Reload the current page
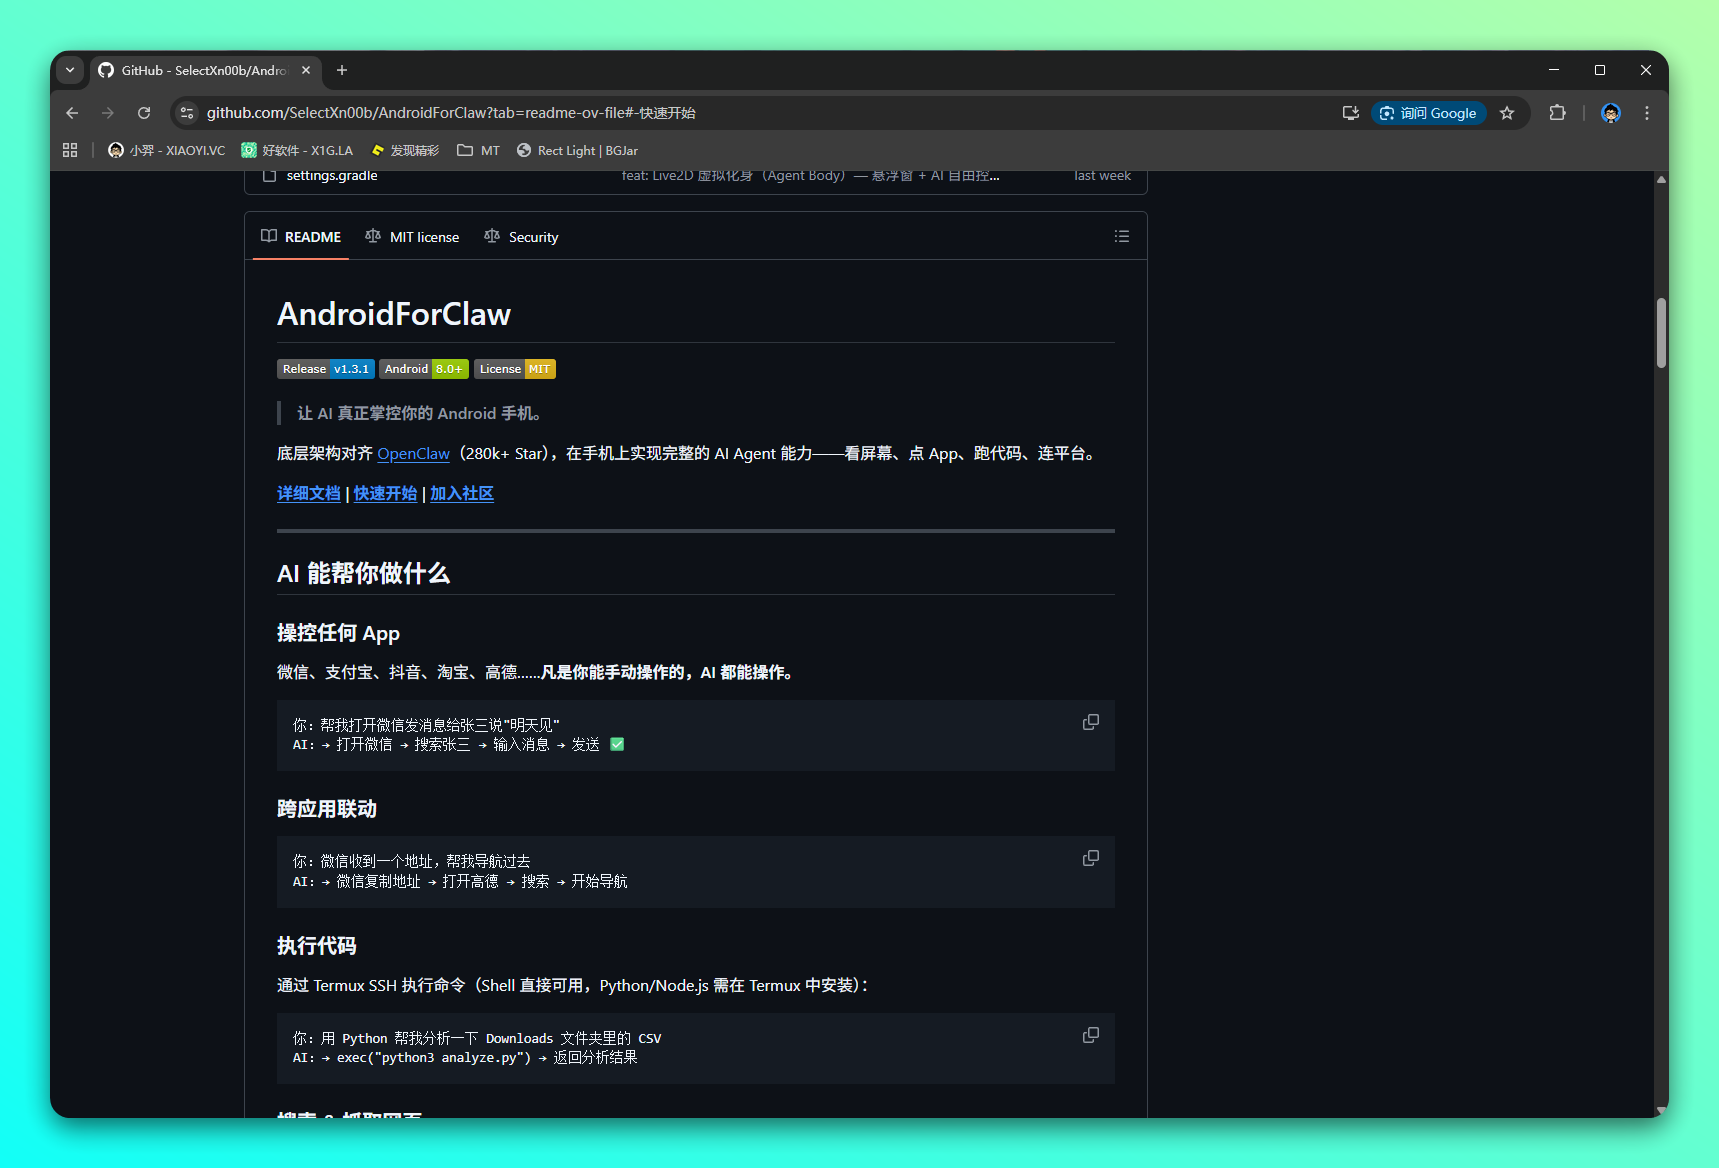 143,112
